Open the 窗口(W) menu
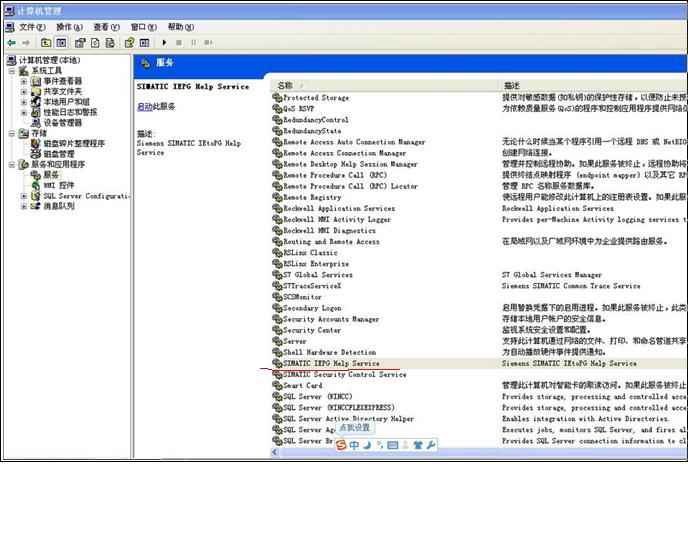The height and width of the screenshot is (550, 688). point(143,27)
